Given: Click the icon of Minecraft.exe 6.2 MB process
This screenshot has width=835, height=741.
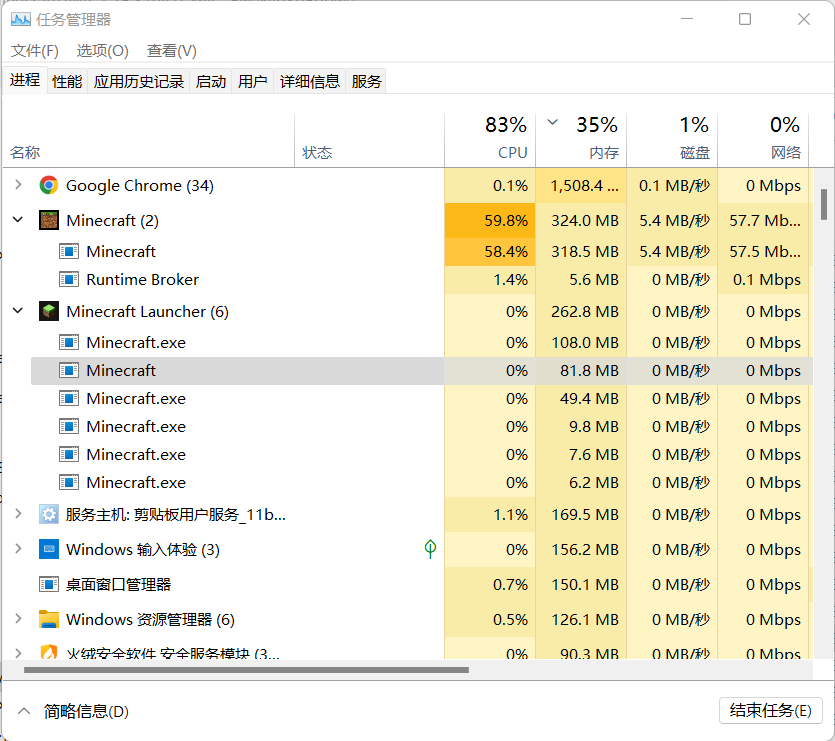Looking at the screenshot, I should [x=69, y=482].
